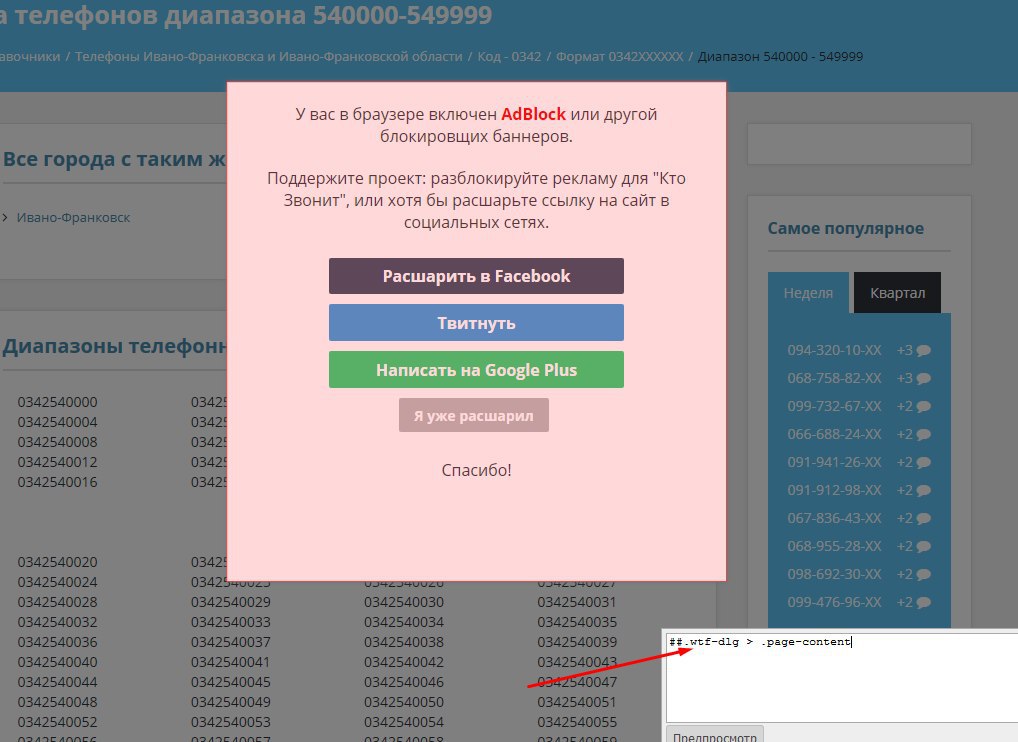Click the 'Я уже расшарил' button
Image resolution: width=1018 pixels, height=742 pixels.
point(474,415)
